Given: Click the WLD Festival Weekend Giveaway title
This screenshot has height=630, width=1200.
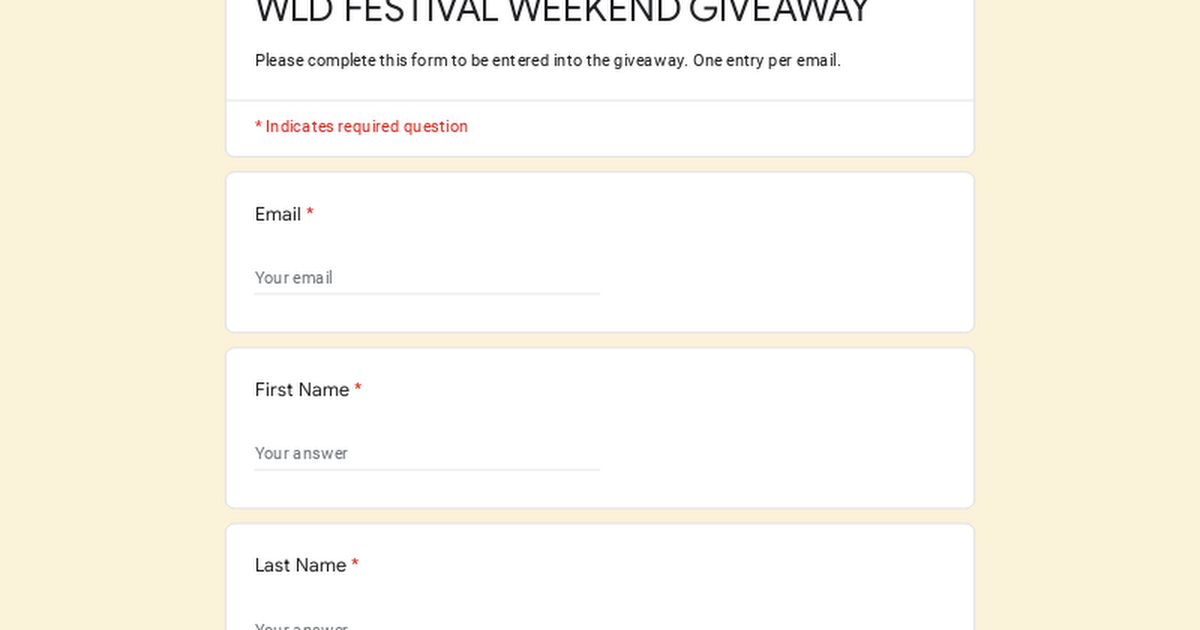Looking at the screenshot, I should coord(563,12).
